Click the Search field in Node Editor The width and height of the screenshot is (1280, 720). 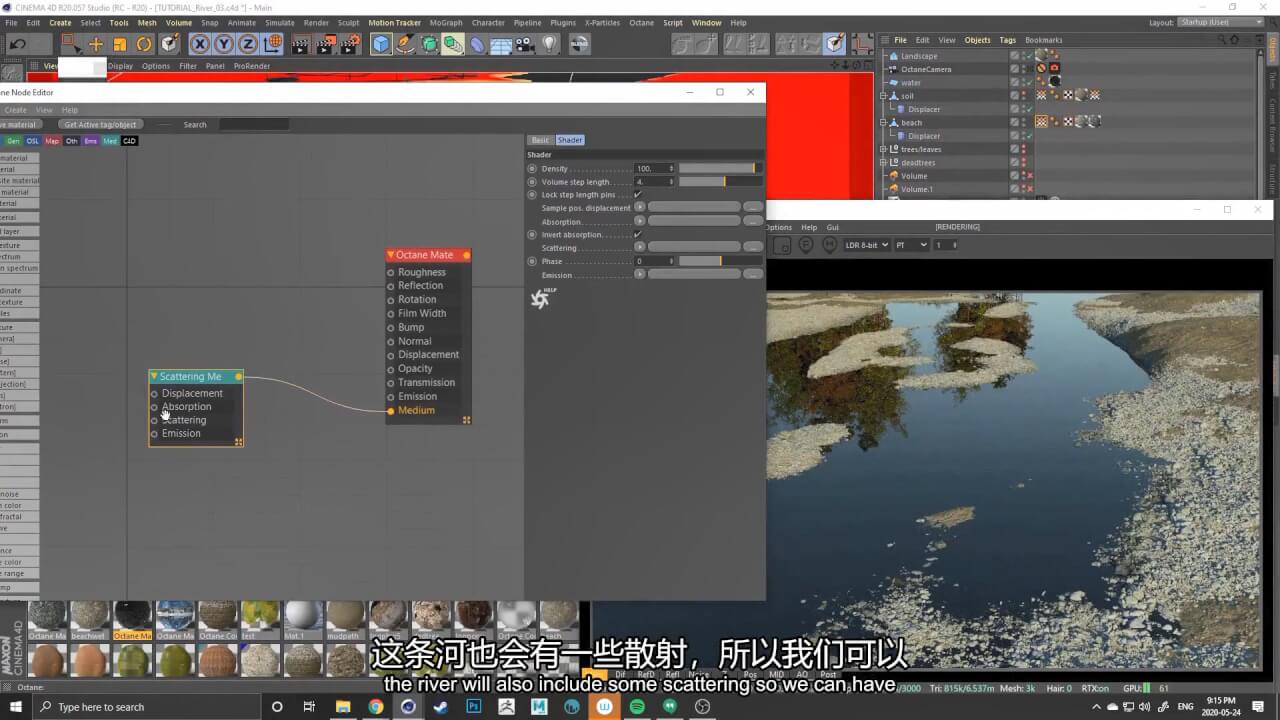pos(254,125)
